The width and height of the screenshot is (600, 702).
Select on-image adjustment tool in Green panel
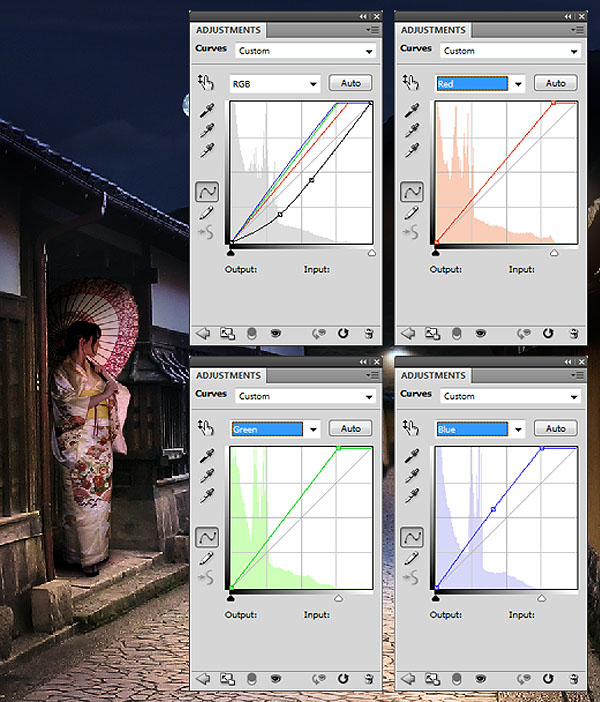(x=206, y=428)
